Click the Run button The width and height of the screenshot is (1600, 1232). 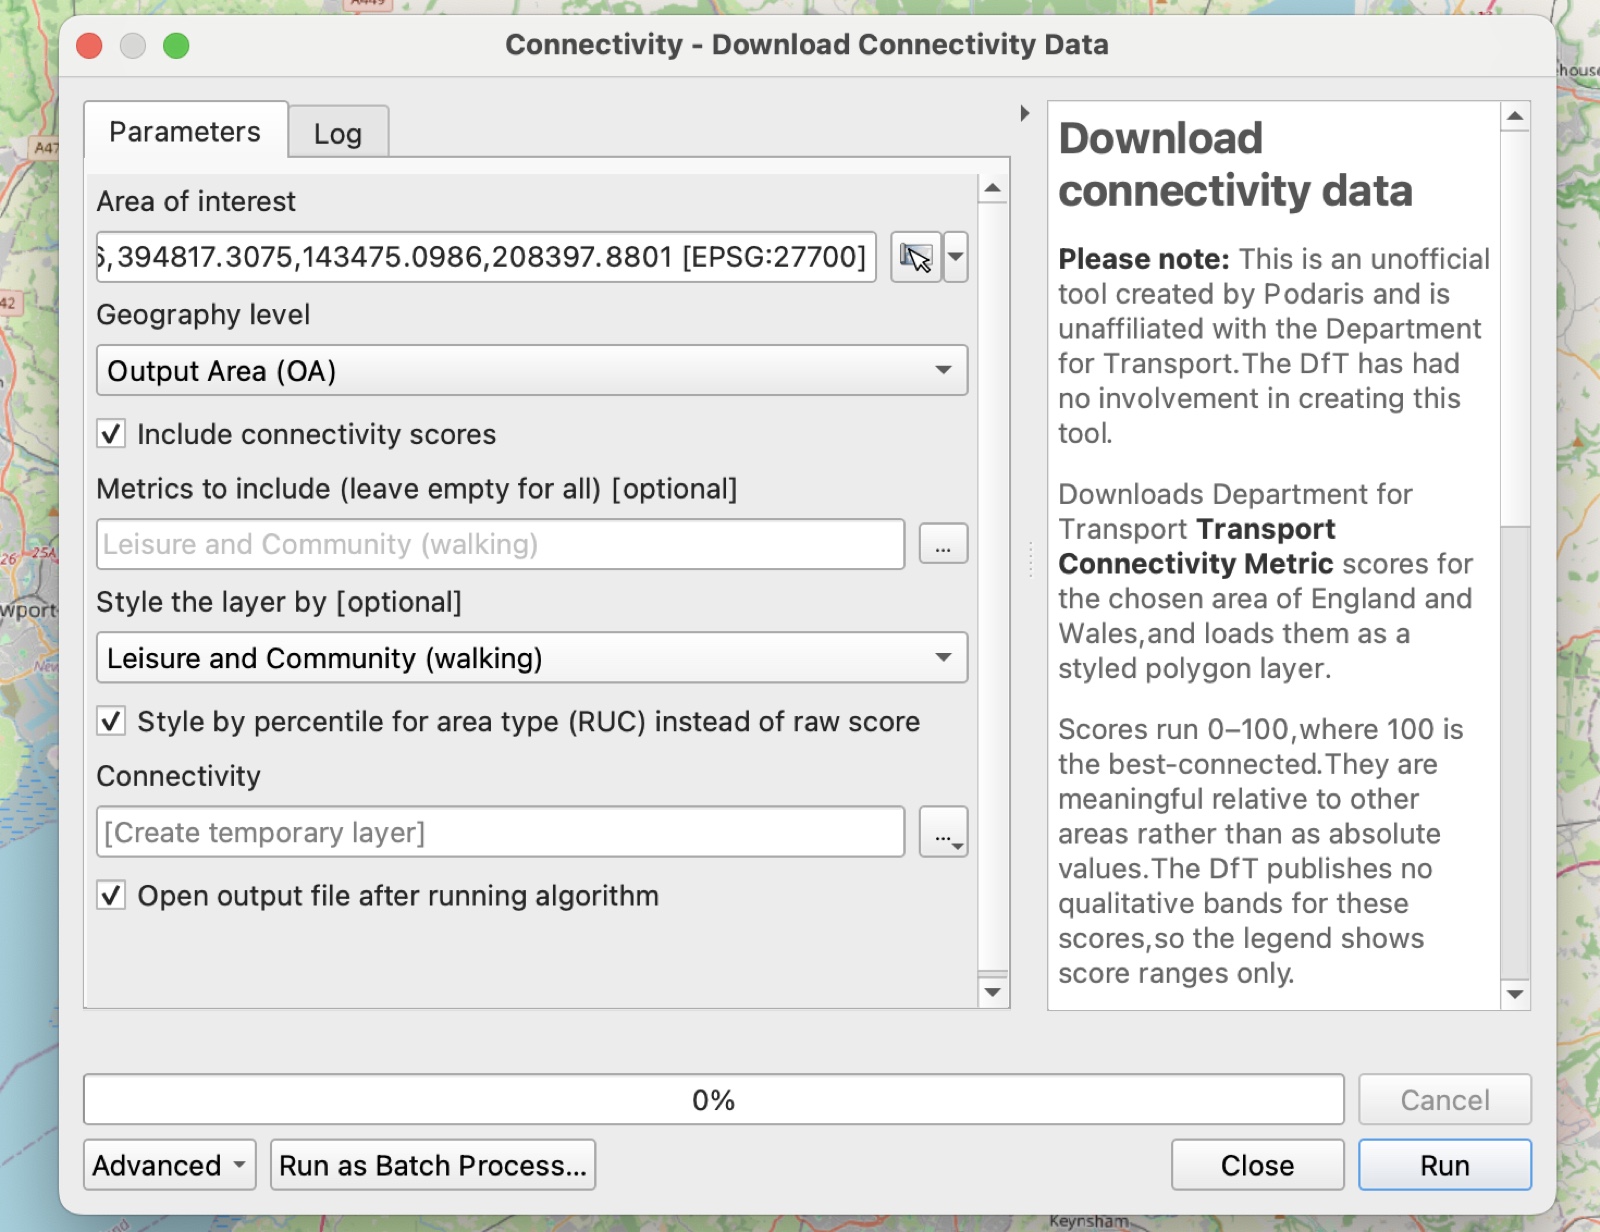[1445, 1165]
